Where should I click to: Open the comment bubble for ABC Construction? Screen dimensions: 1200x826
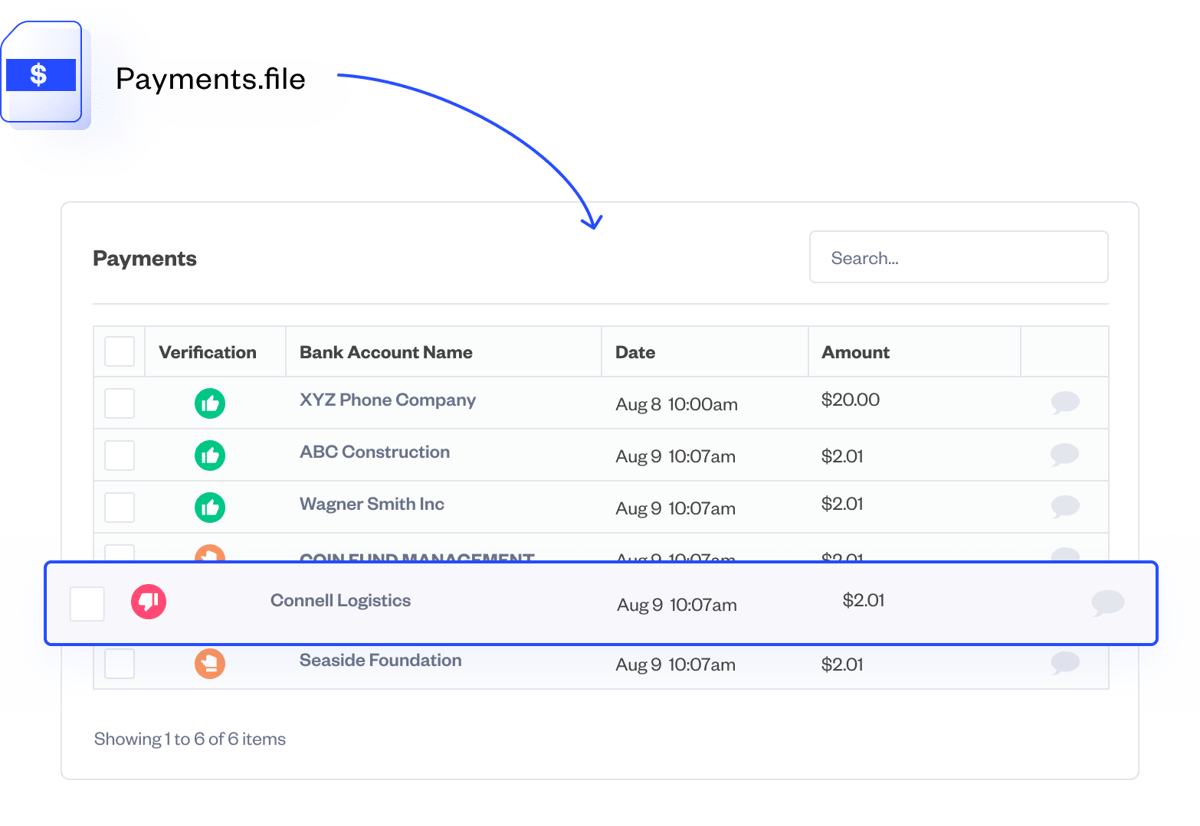point(1065,454)
